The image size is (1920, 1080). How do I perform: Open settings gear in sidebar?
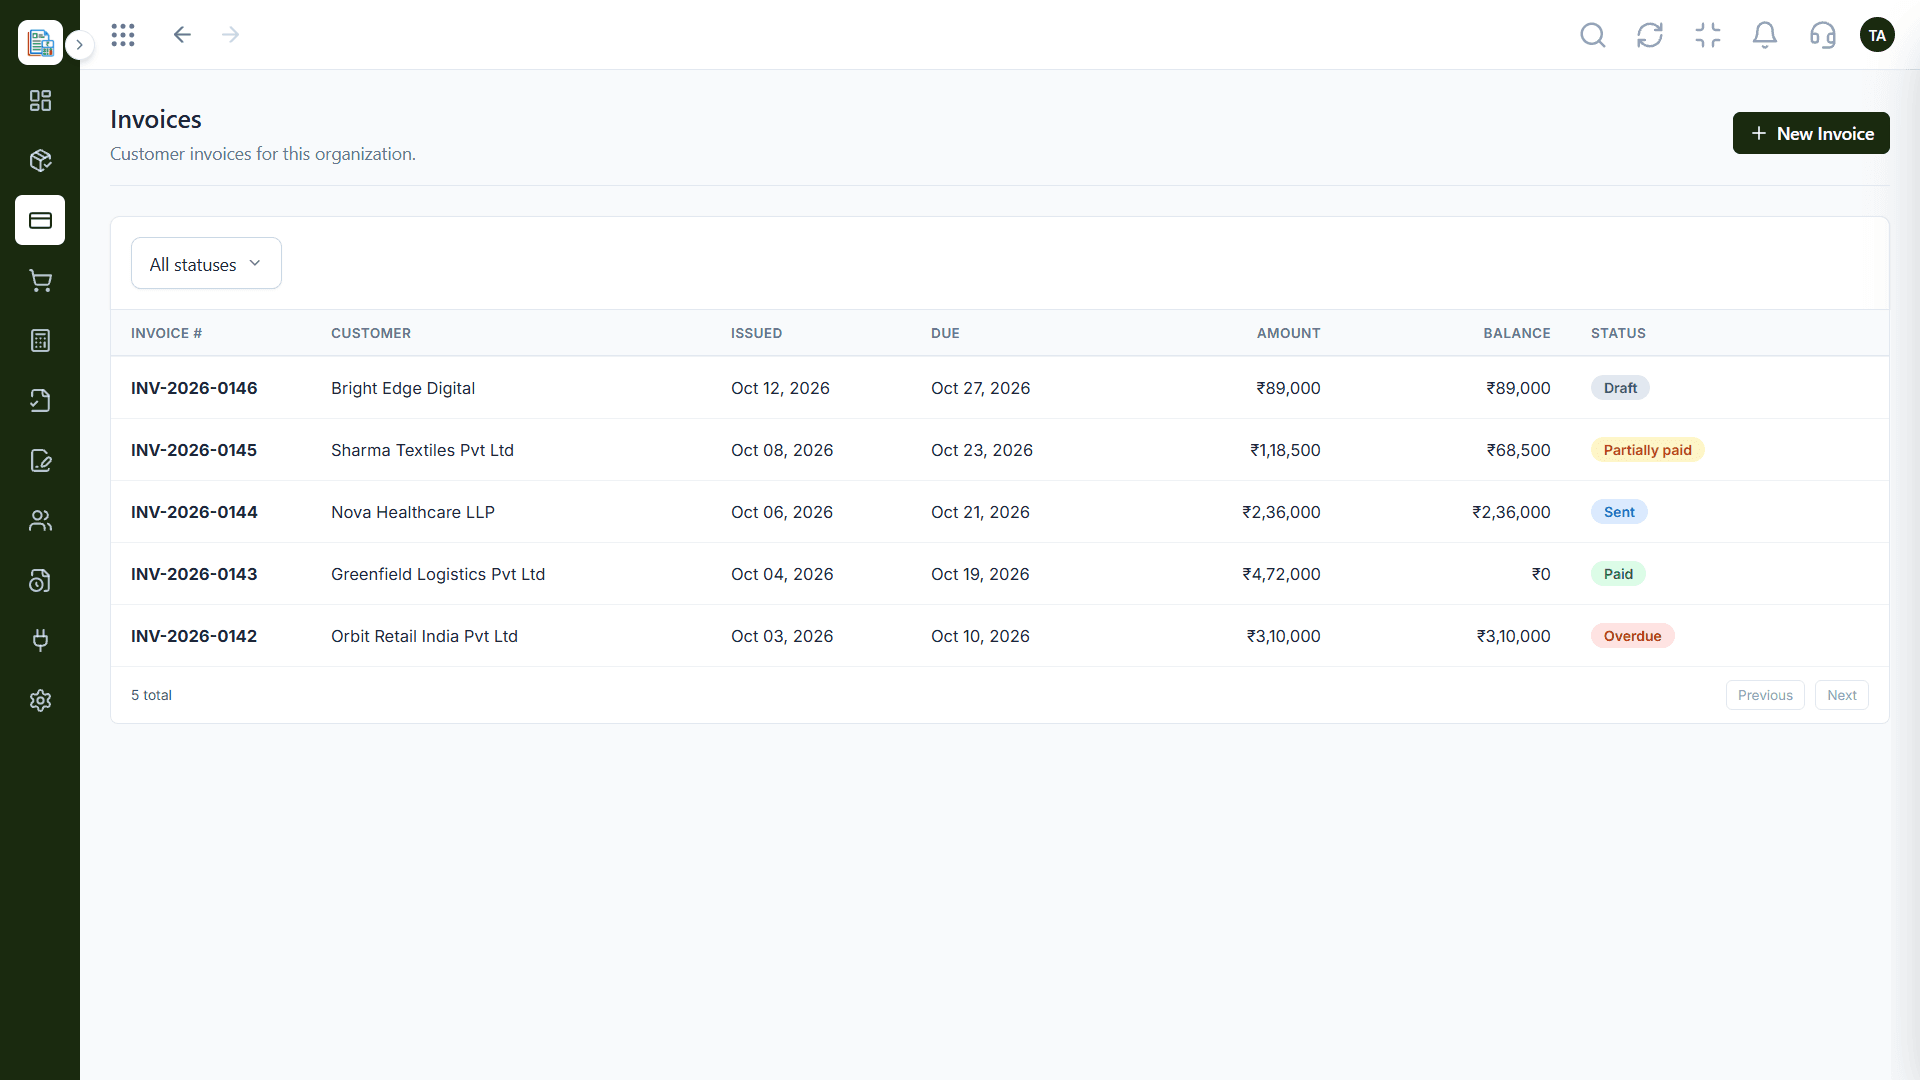[40, 701]
